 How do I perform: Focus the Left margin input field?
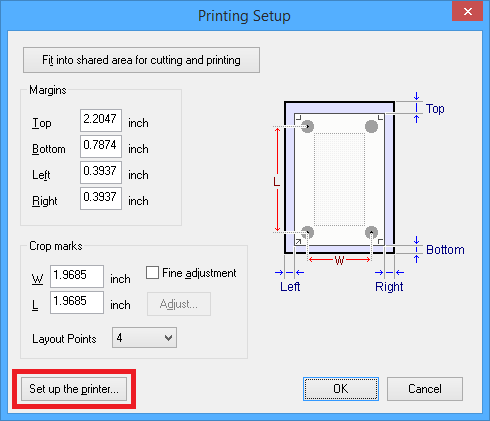click(101, 172)
